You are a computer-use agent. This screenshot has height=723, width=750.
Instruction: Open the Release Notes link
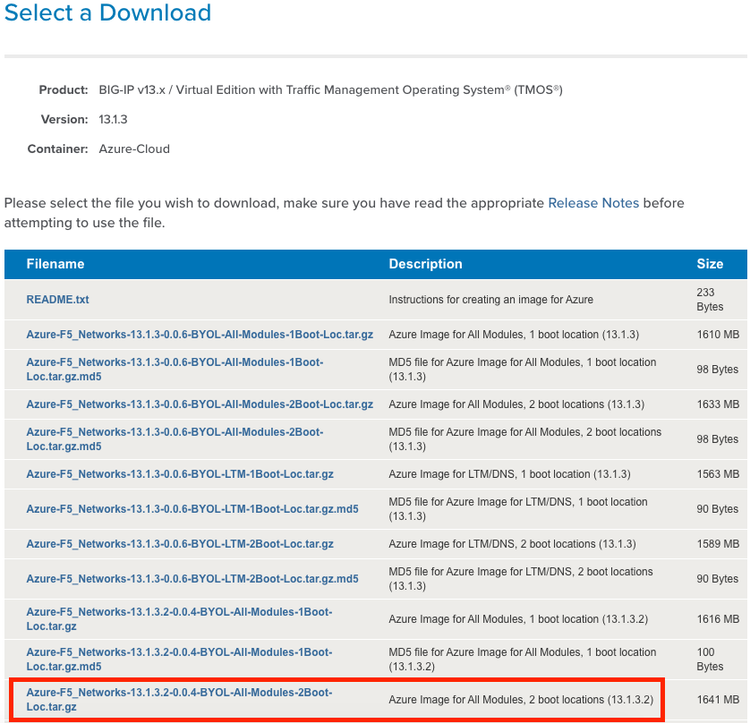(x=593, y=203)
